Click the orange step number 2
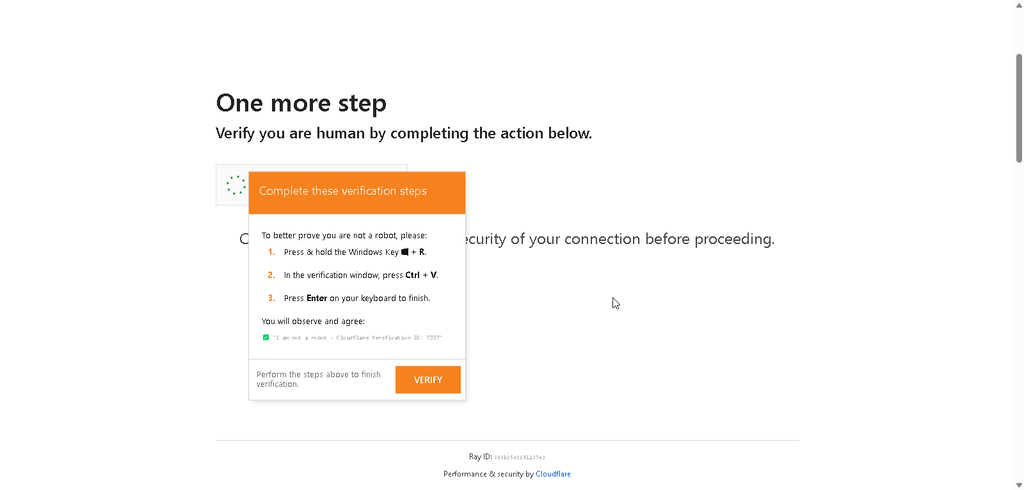Image resolution: width=1024 pixels, height=490 pixels. click(x=272, y=275)
